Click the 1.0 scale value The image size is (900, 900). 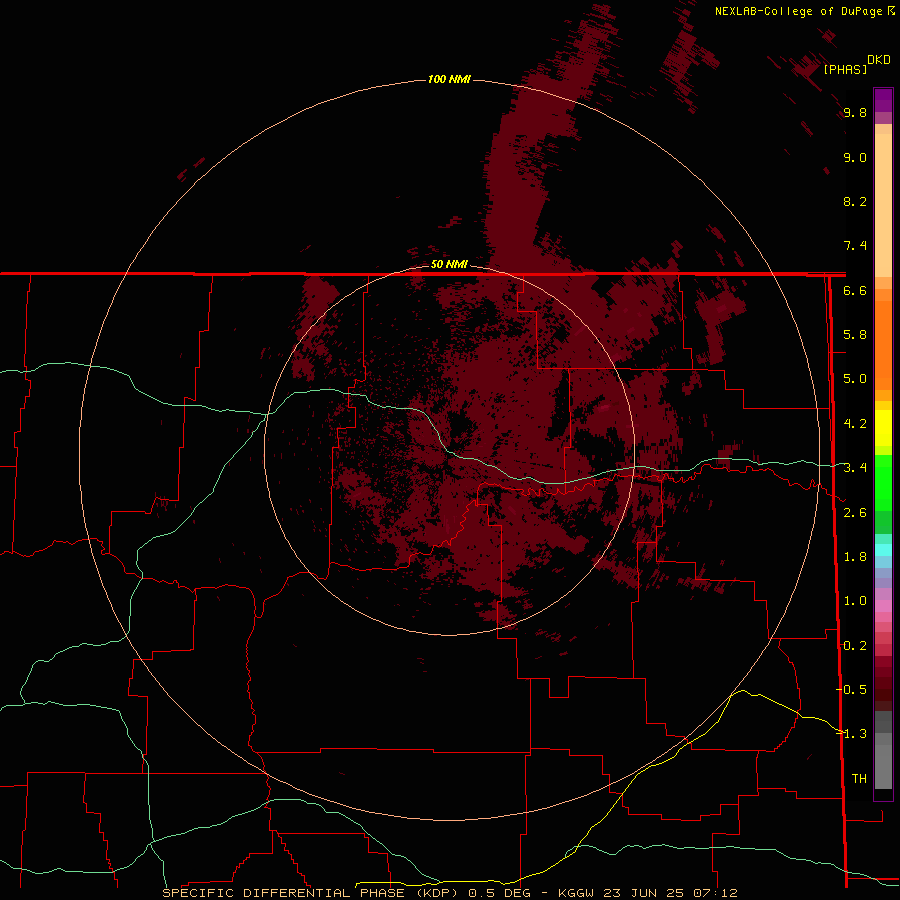click(x=855, y=601)
